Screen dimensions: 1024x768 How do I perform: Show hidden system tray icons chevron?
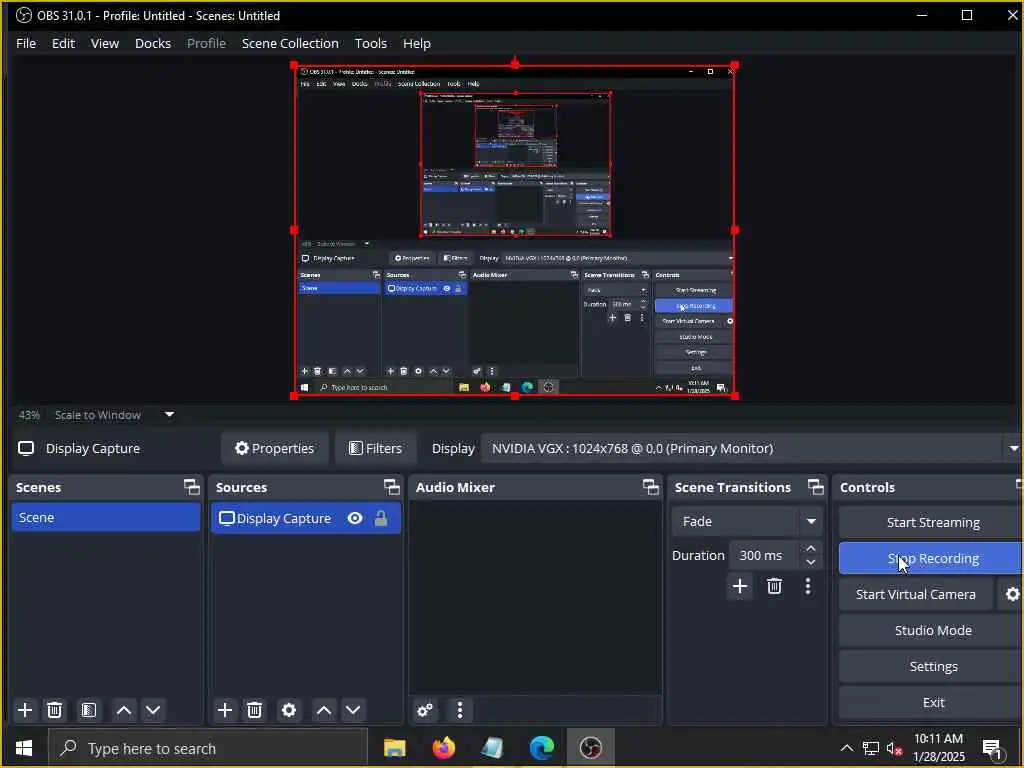[846, 748]
